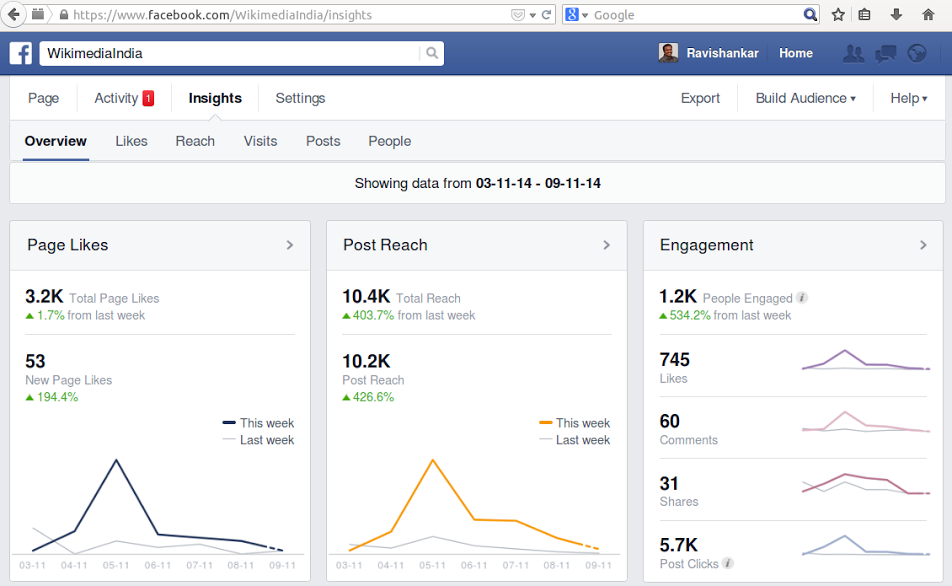The width and height of the screenshot is (952, 586).
Task: Open the Help dropdown menu
Action: [x=908, y=98]
